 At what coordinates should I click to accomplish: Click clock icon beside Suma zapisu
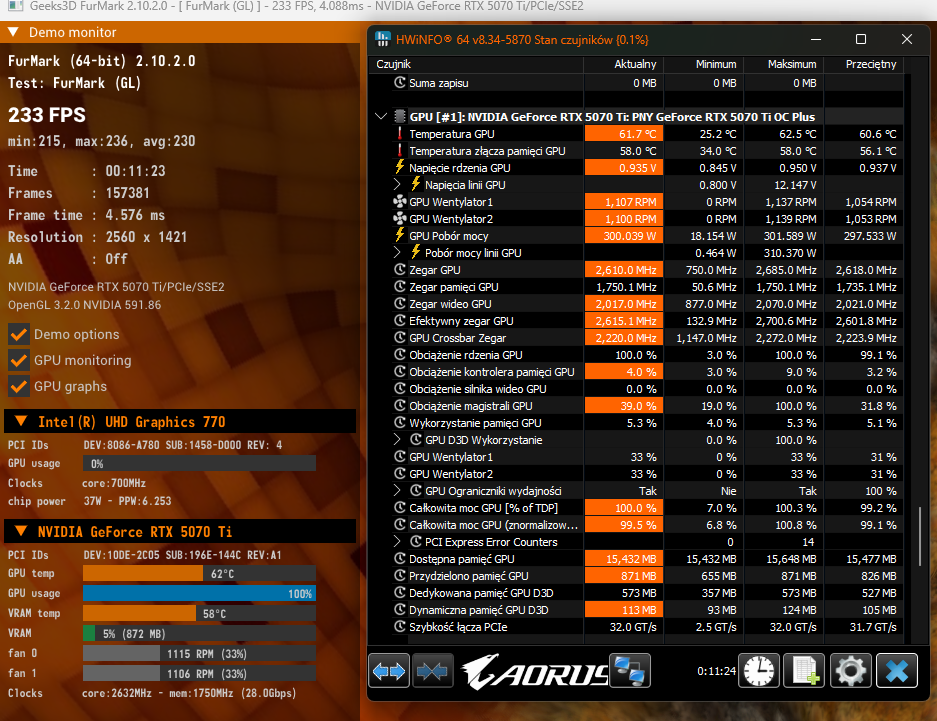(x=400, y=82)
